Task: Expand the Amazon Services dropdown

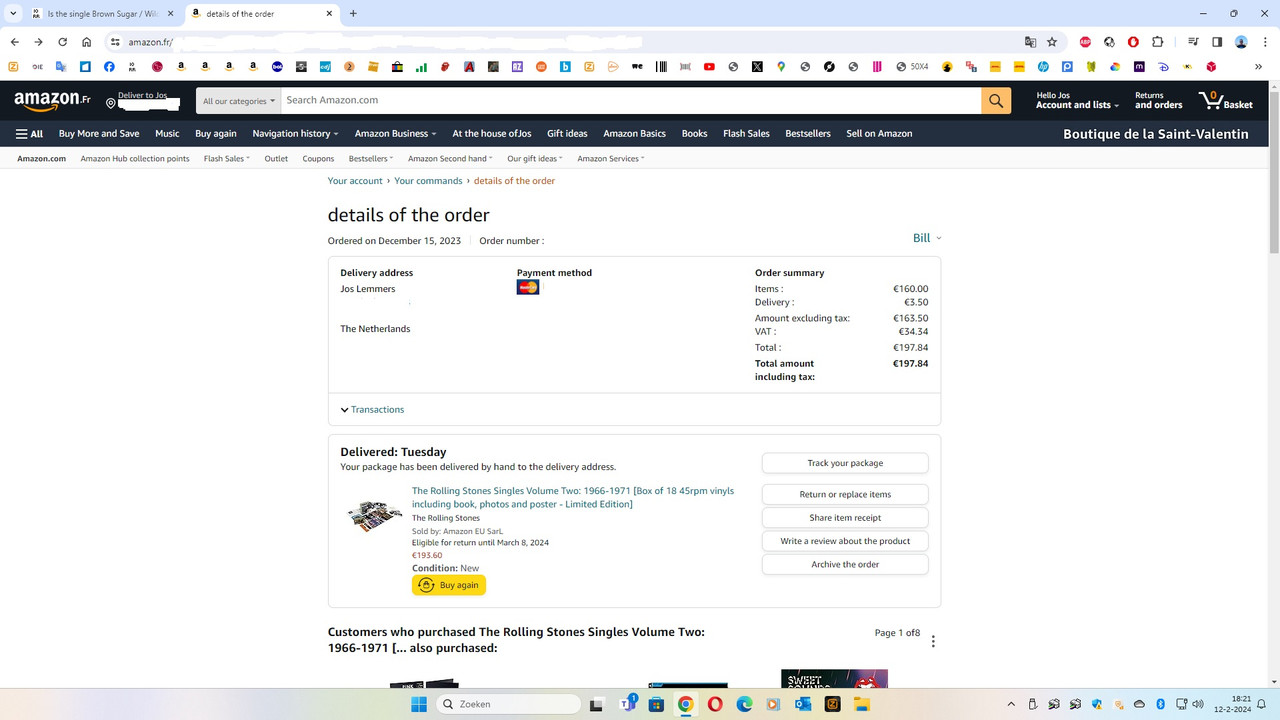Action: [610, 158]
